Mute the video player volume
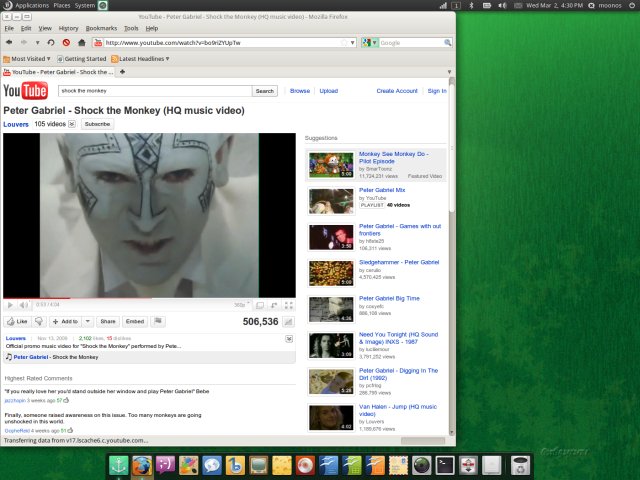 point(25,305)
